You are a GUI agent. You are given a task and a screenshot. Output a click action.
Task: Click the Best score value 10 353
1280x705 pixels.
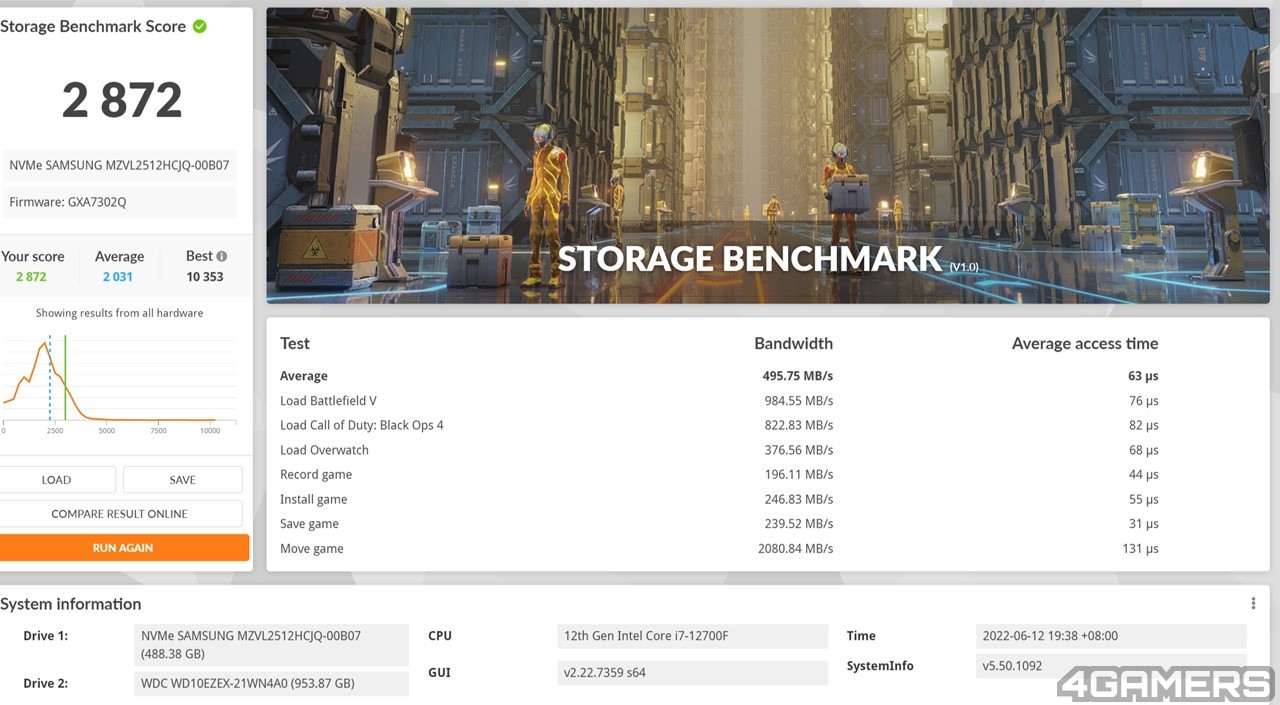pos(205,277)
